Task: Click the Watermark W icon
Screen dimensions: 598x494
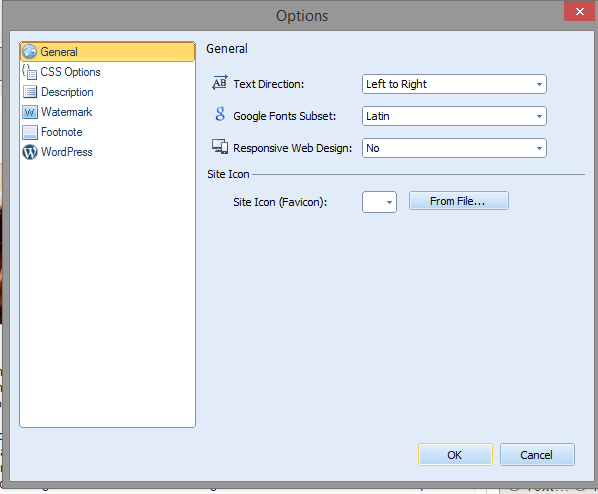Action: pyautogui.click(x=30, y=112)
